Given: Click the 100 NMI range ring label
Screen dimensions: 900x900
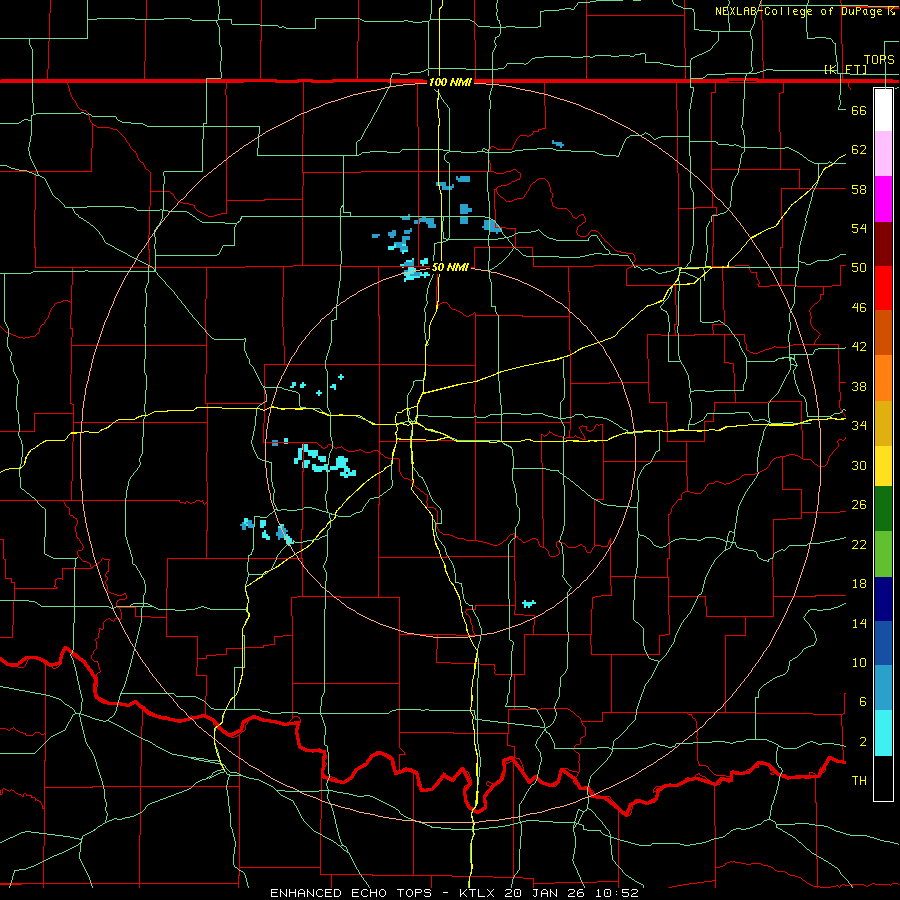Looking at the screenshot, I should [450, 82].
